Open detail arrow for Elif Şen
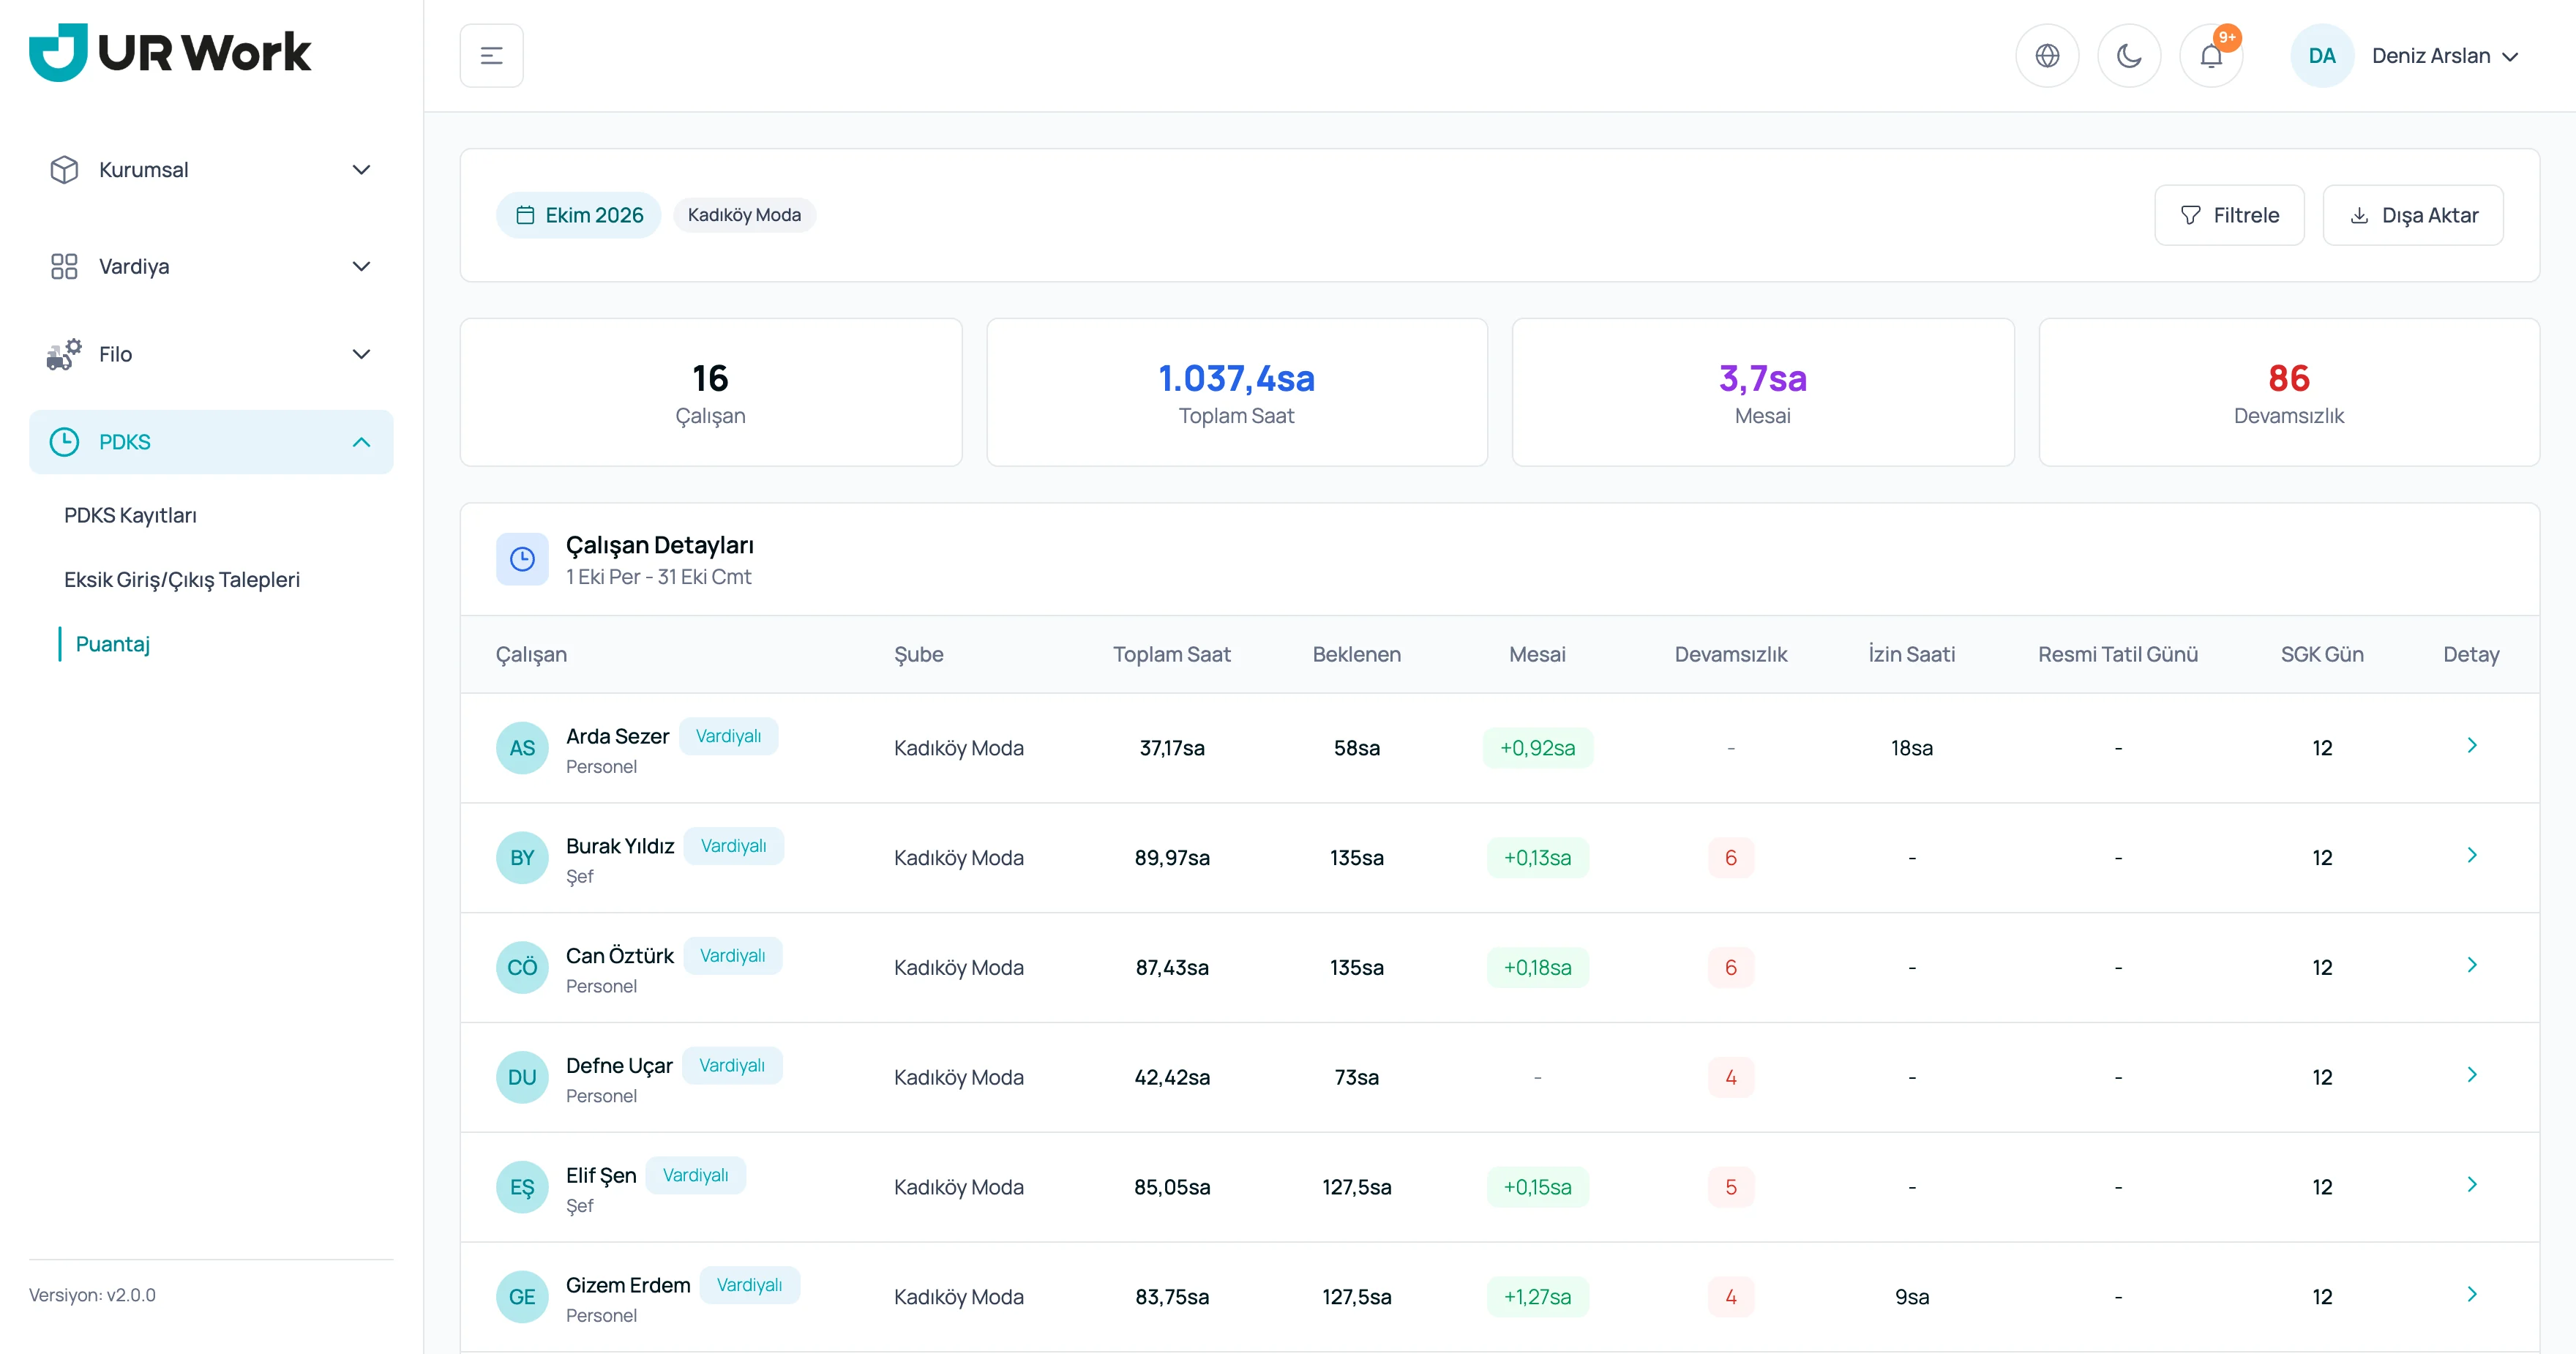 tap(2471, 1185)
